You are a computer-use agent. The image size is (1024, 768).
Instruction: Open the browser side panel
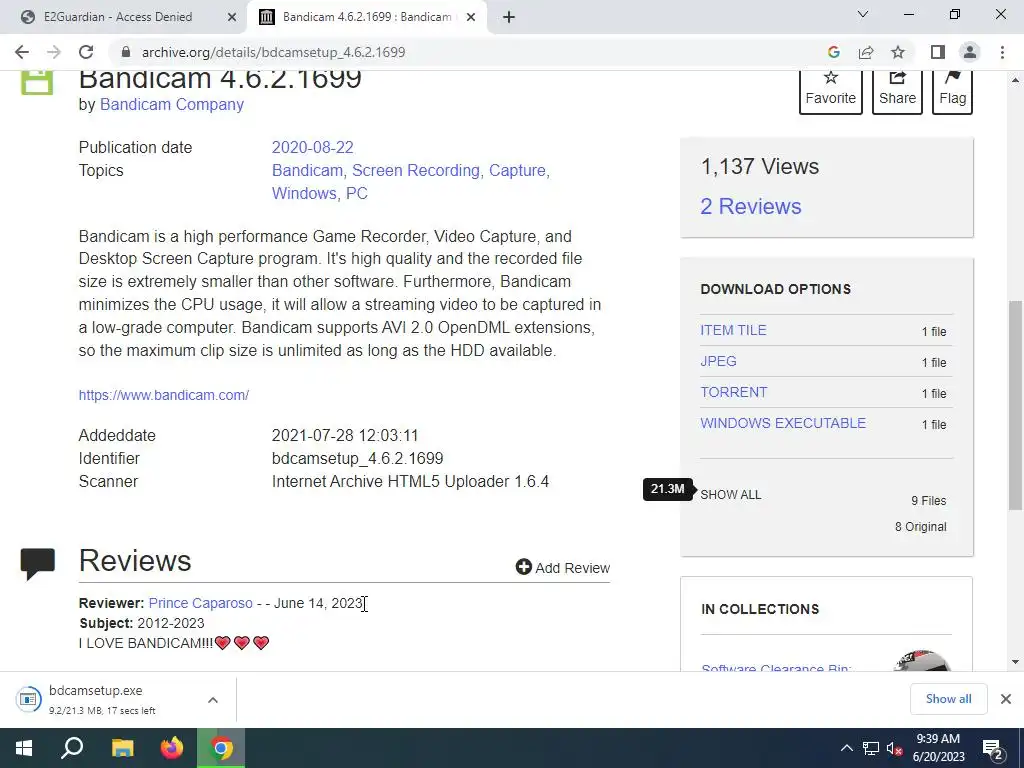(x=938, y=52)
